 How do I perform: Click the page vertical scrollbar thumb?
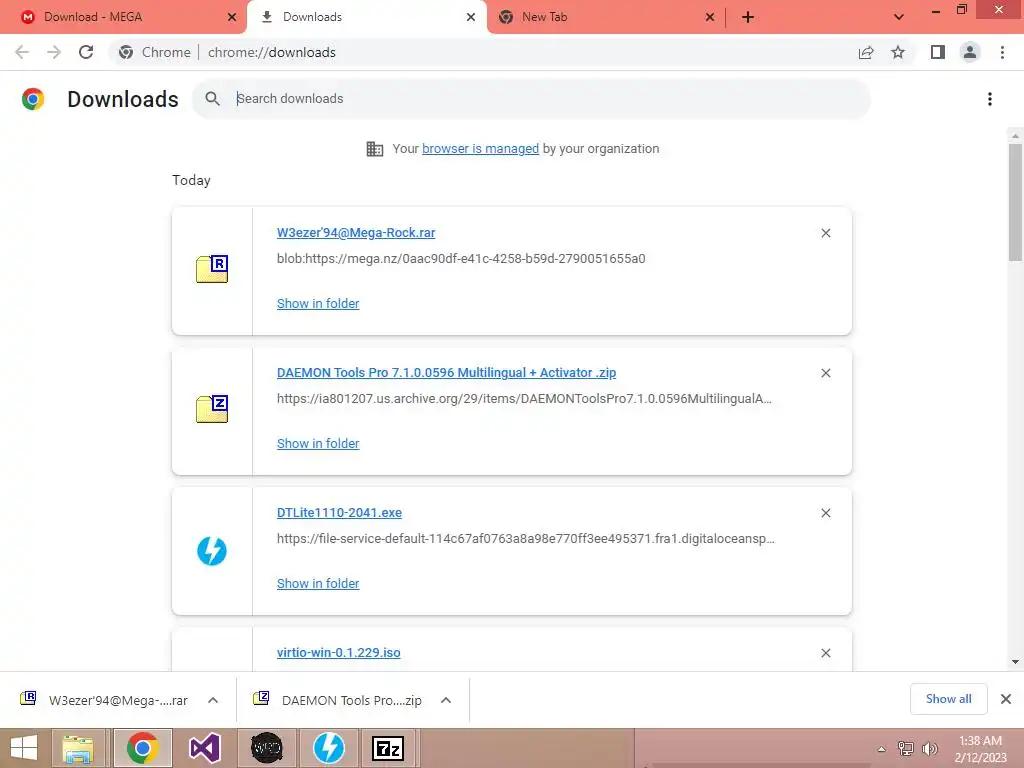click(x=1015, y=202)
